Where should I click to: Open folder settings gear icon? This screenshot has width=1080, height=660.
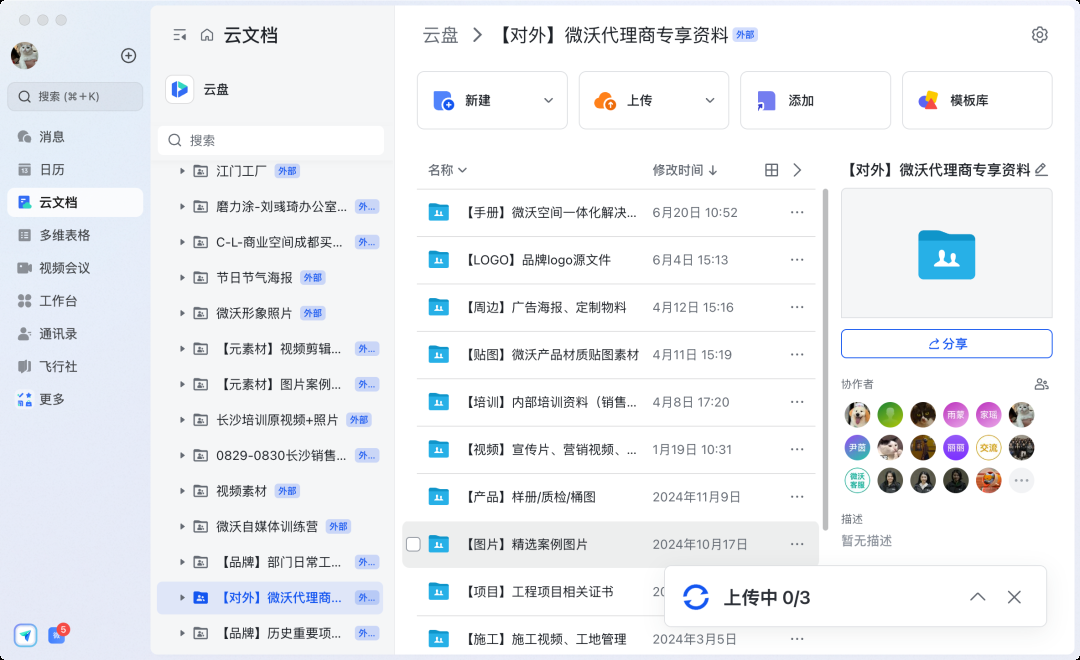1039,34
